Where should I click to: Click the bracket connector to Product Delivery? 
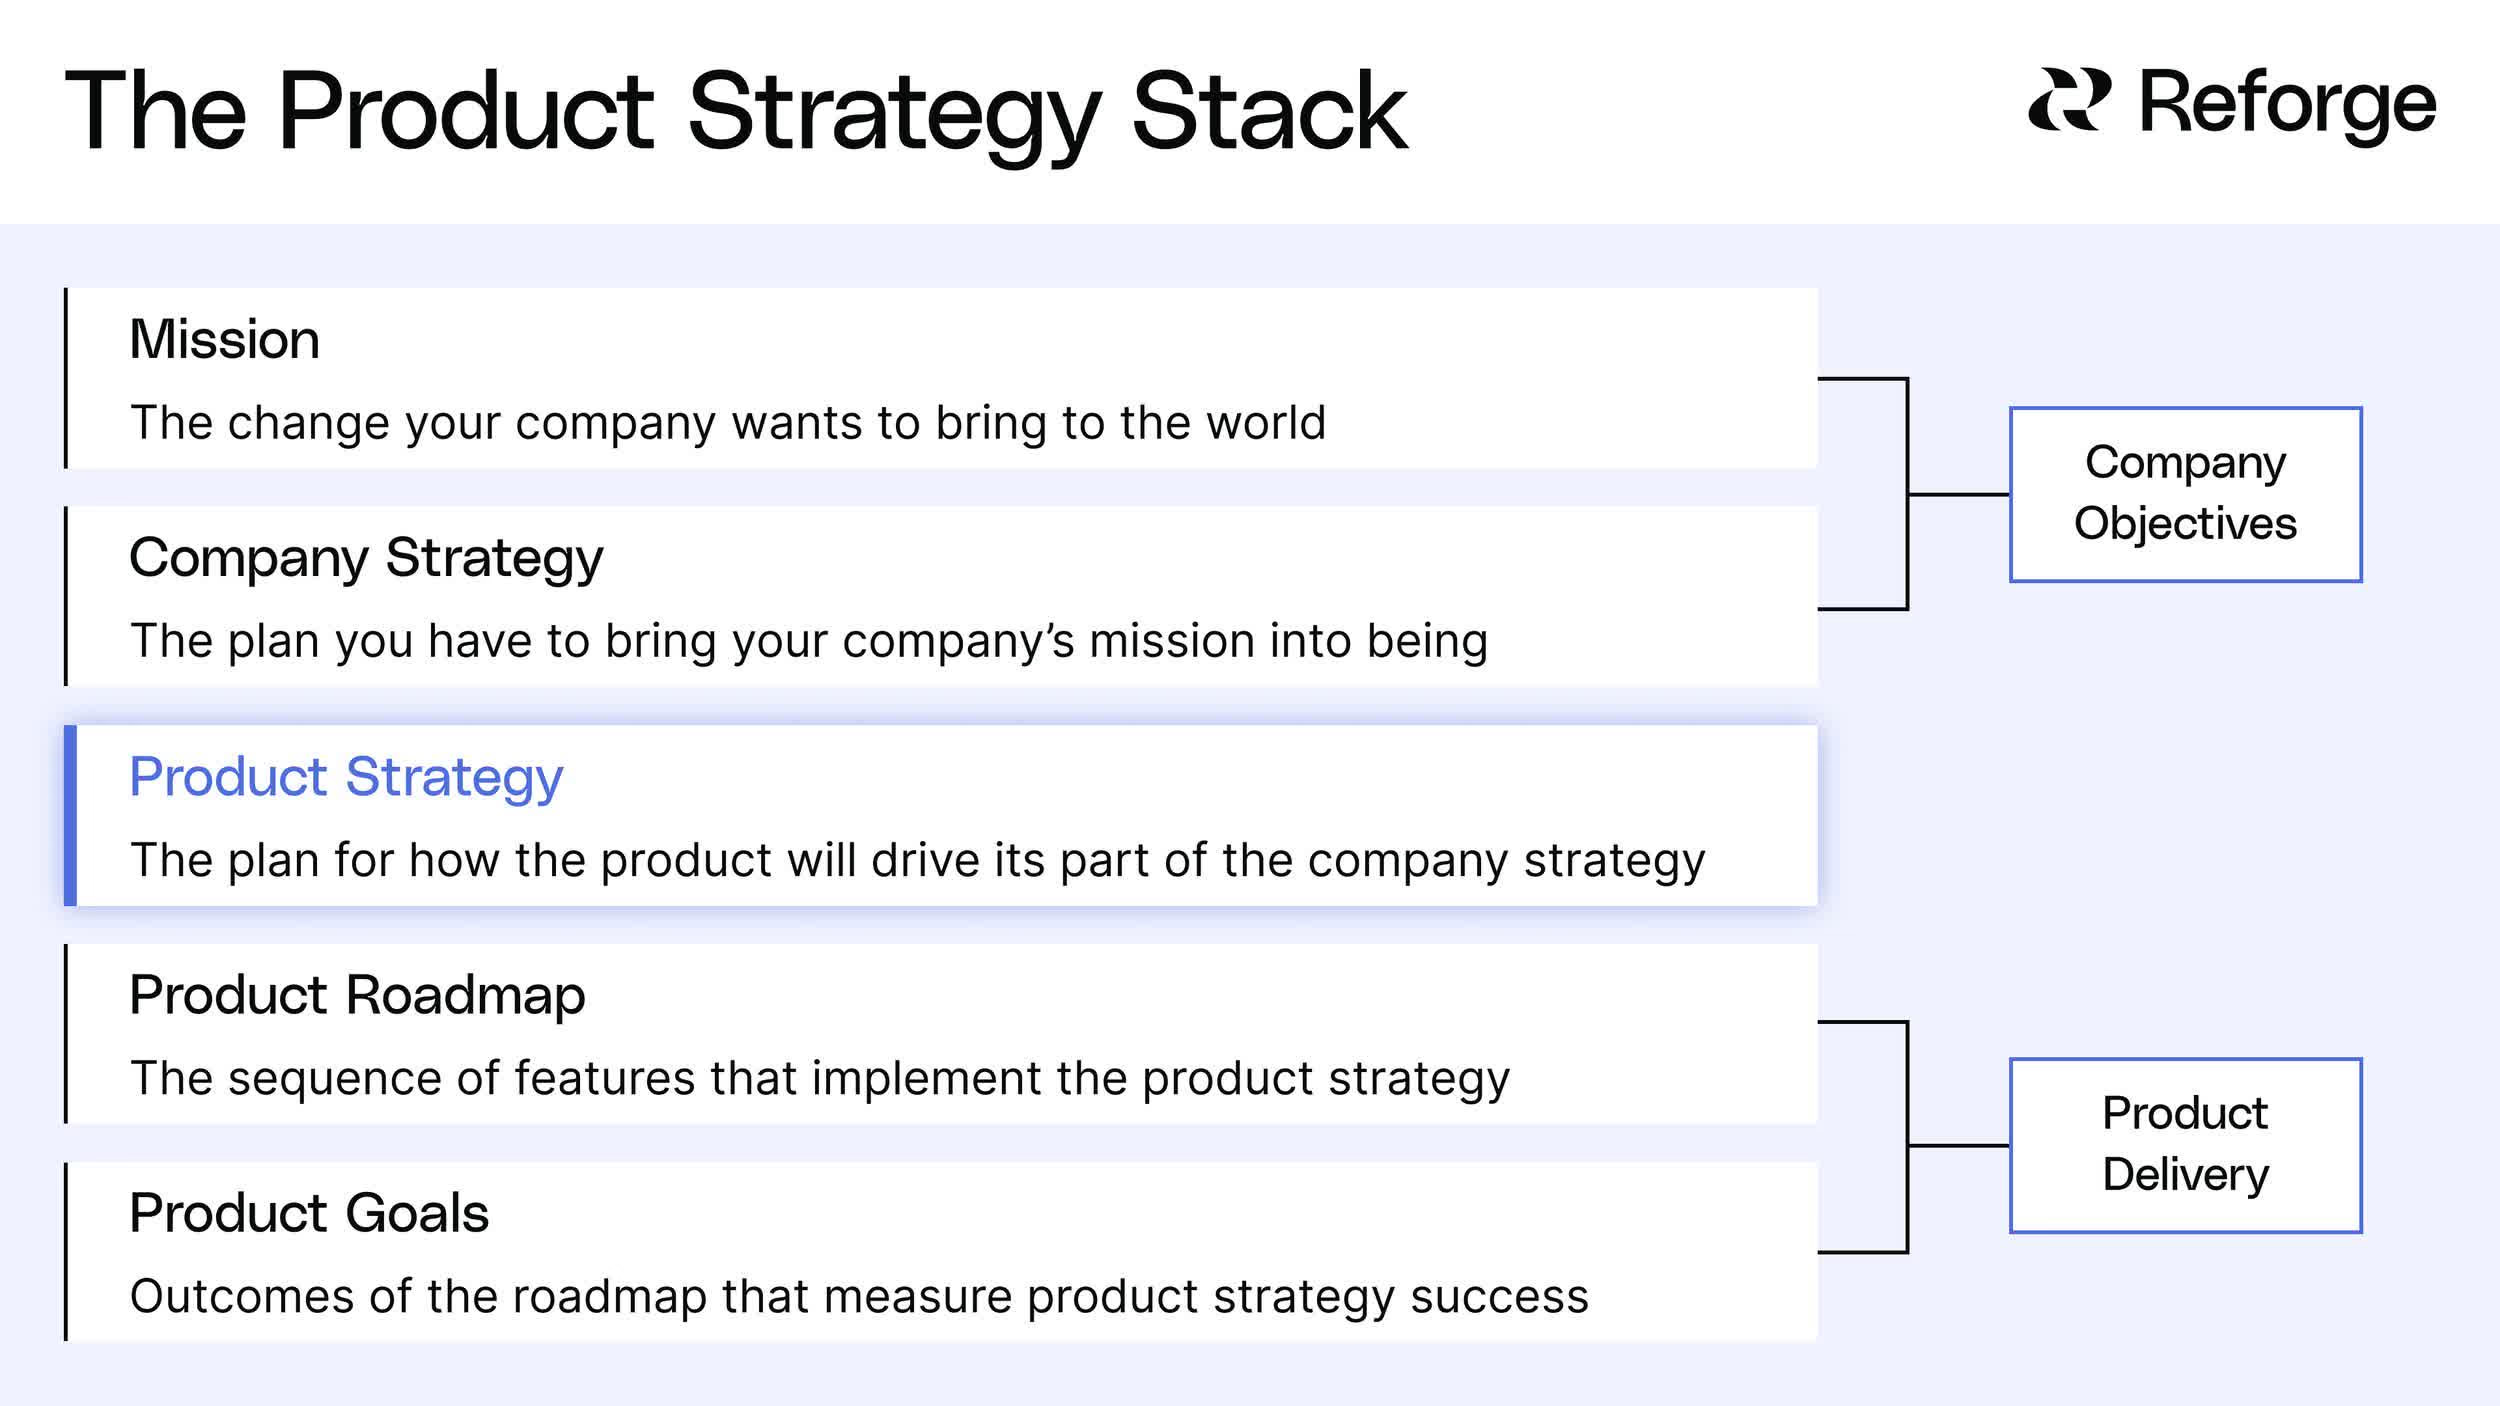(1913, 1137)
